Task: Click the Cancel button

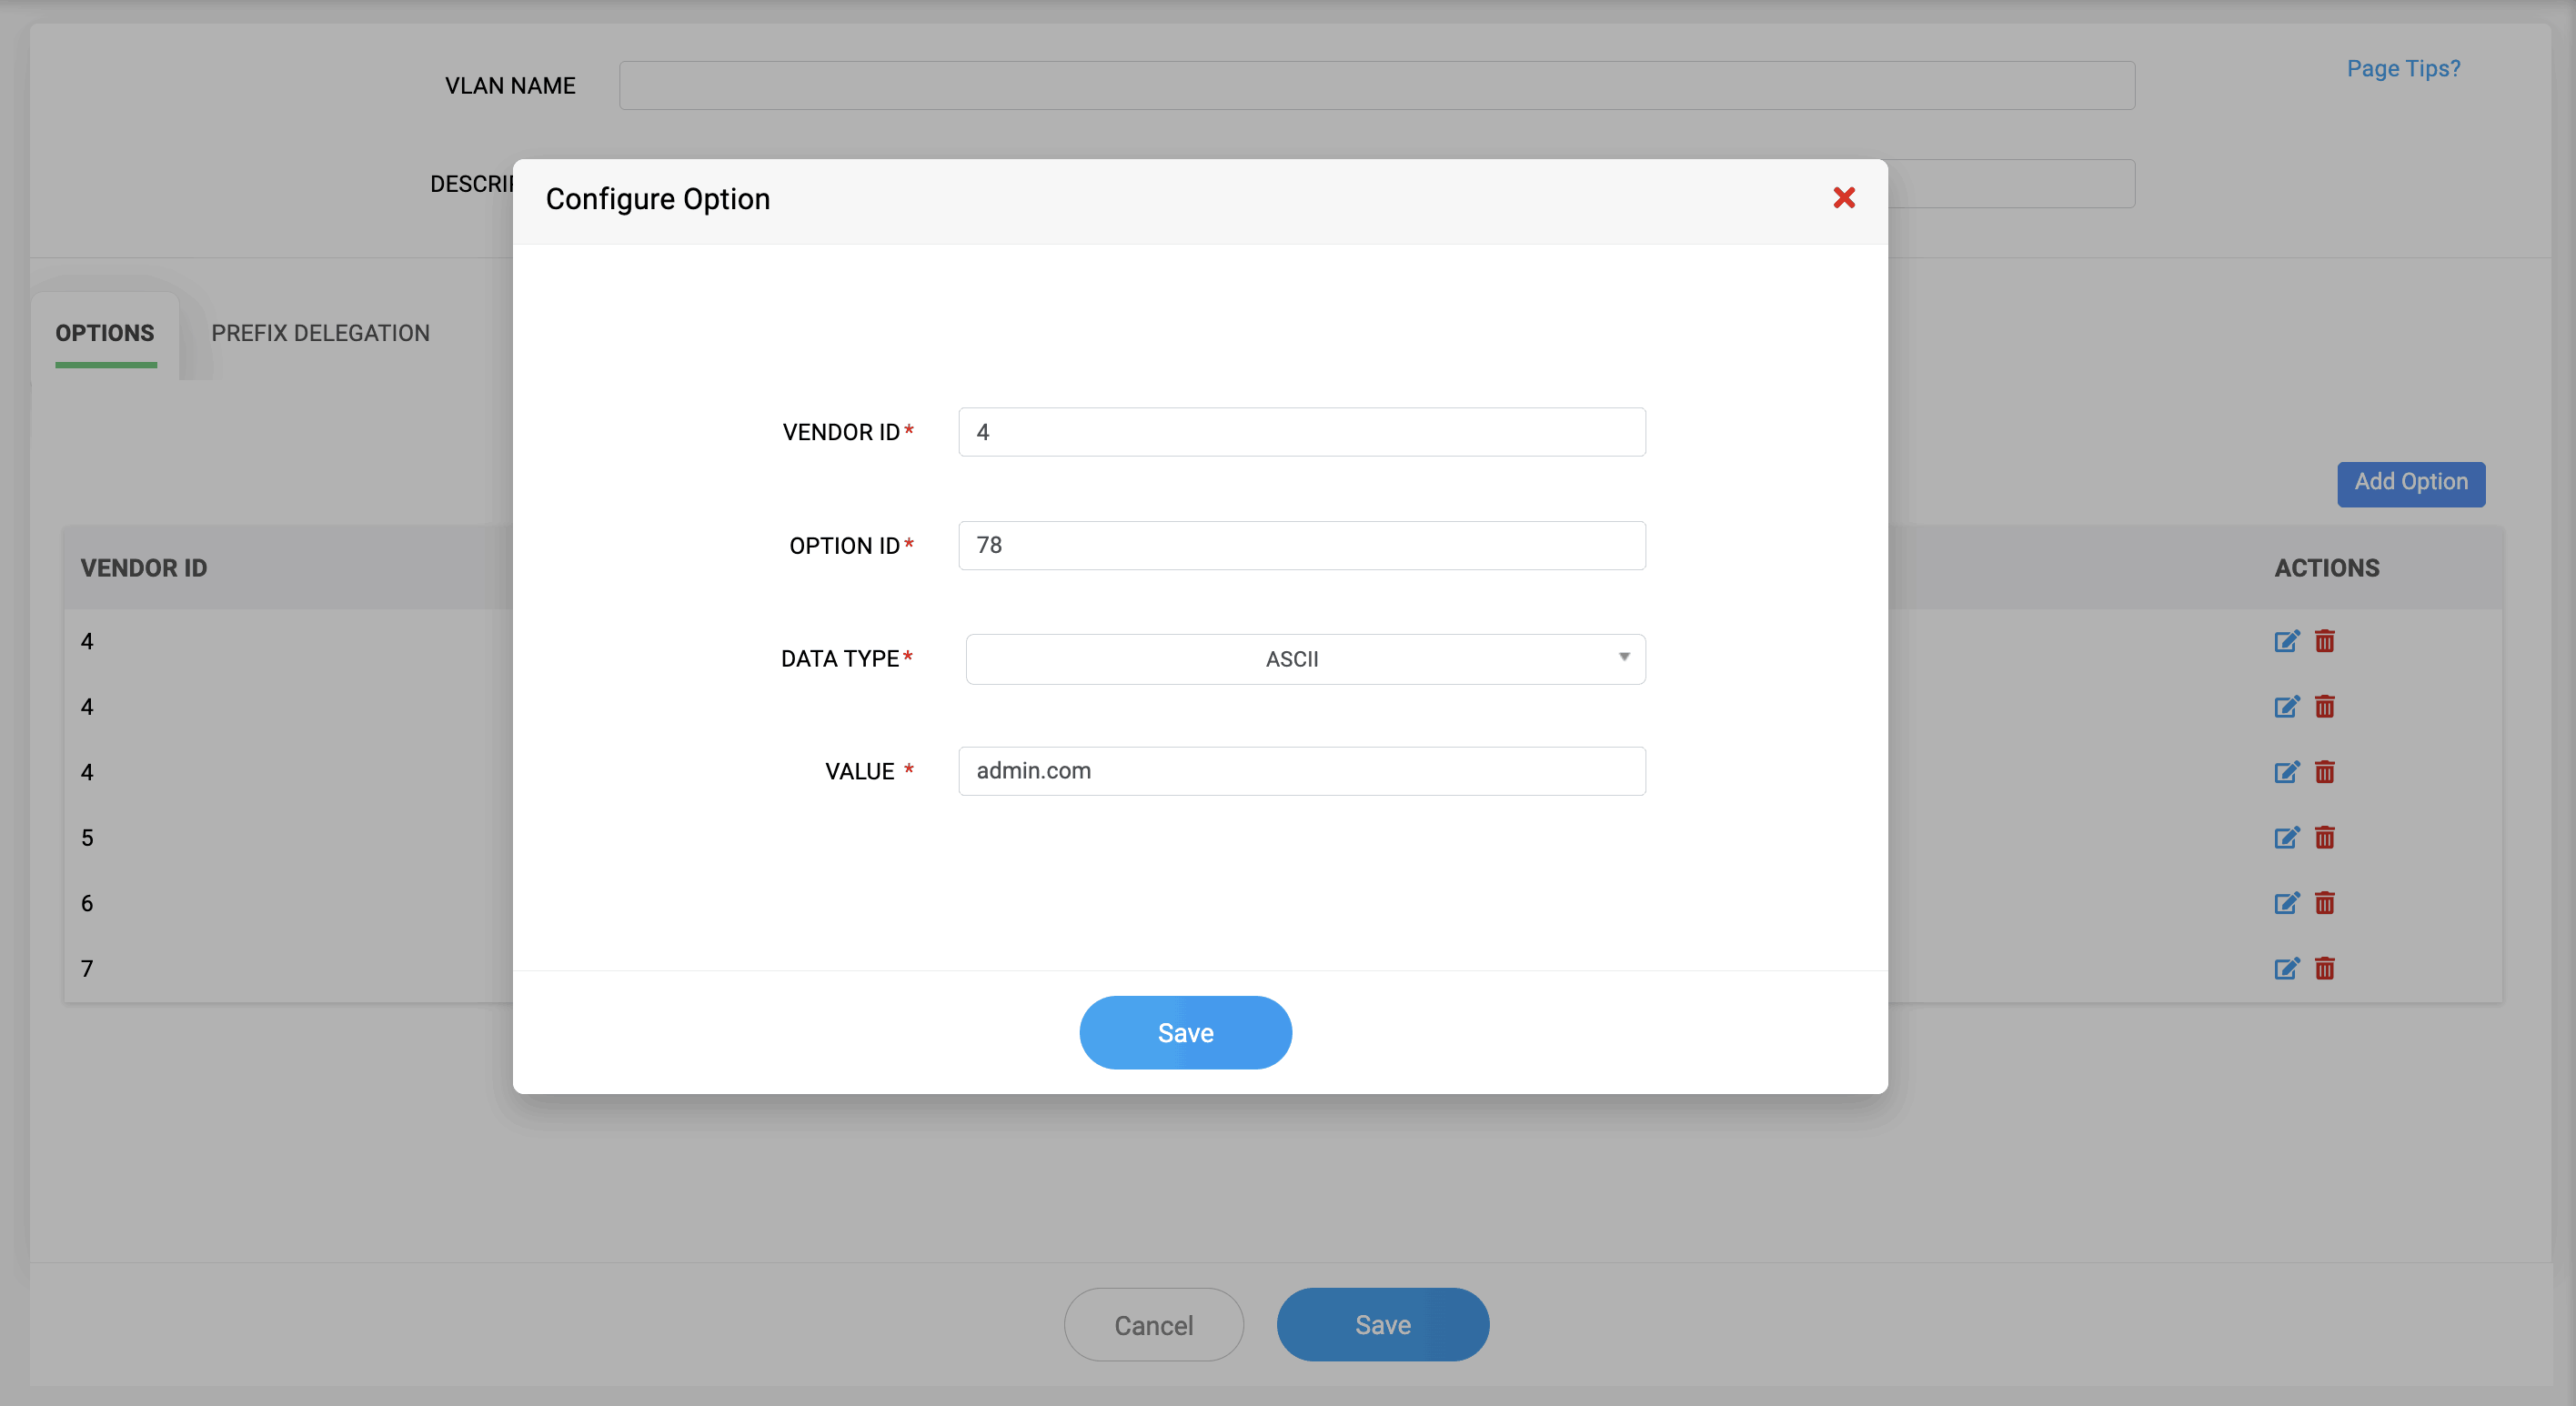Action: click(1153, 1325)
